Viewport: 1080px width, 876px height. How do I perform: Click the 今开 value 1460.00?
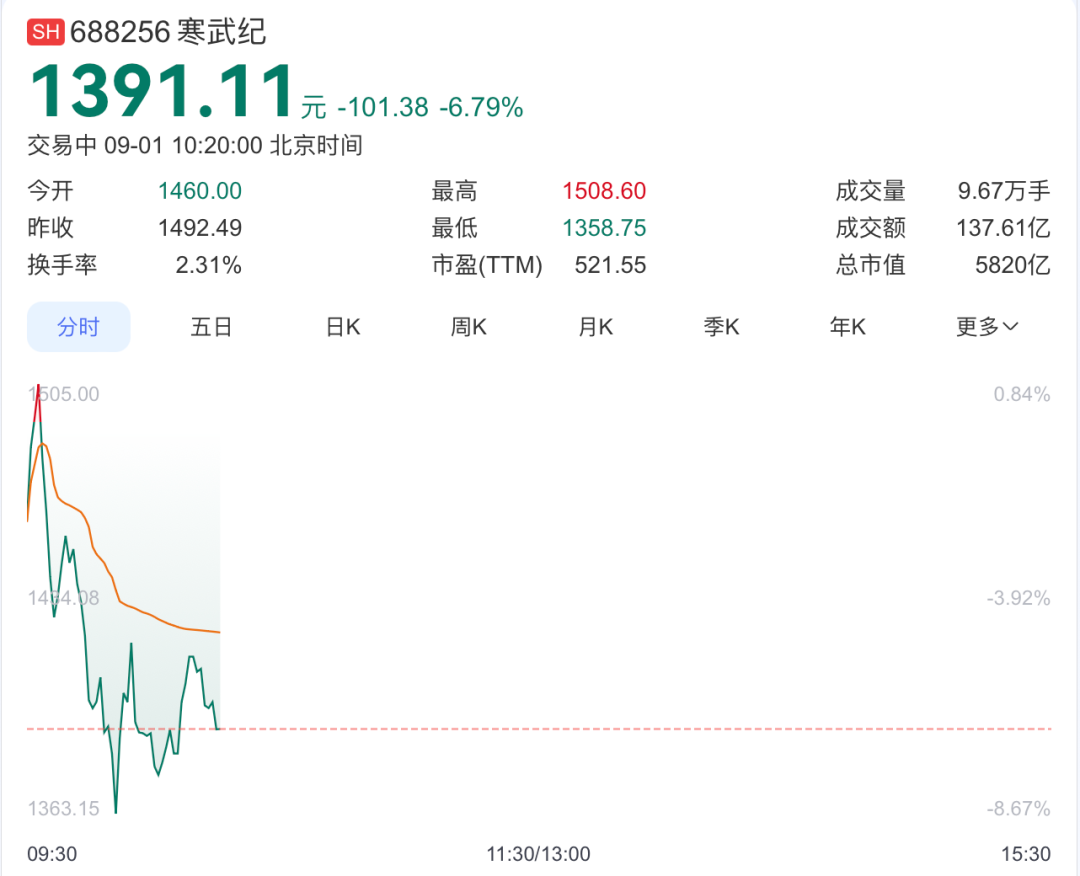pos(200,191)
